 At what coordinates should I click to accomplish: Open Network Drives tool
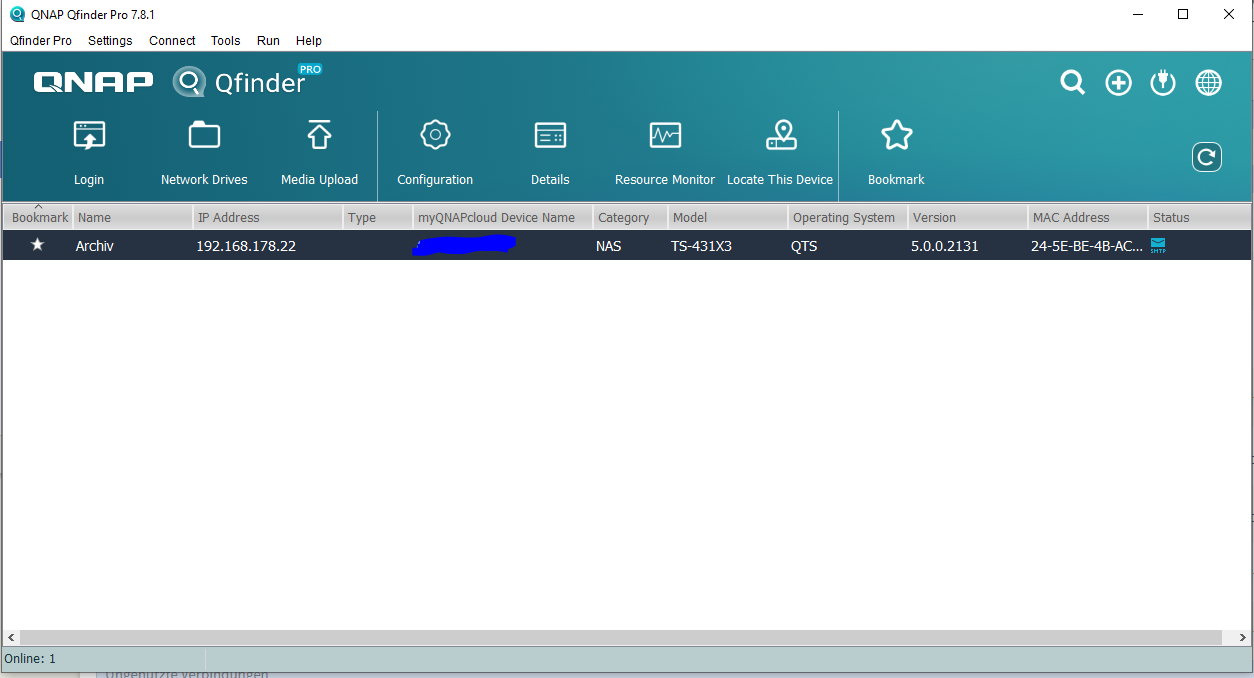(204, 152)
